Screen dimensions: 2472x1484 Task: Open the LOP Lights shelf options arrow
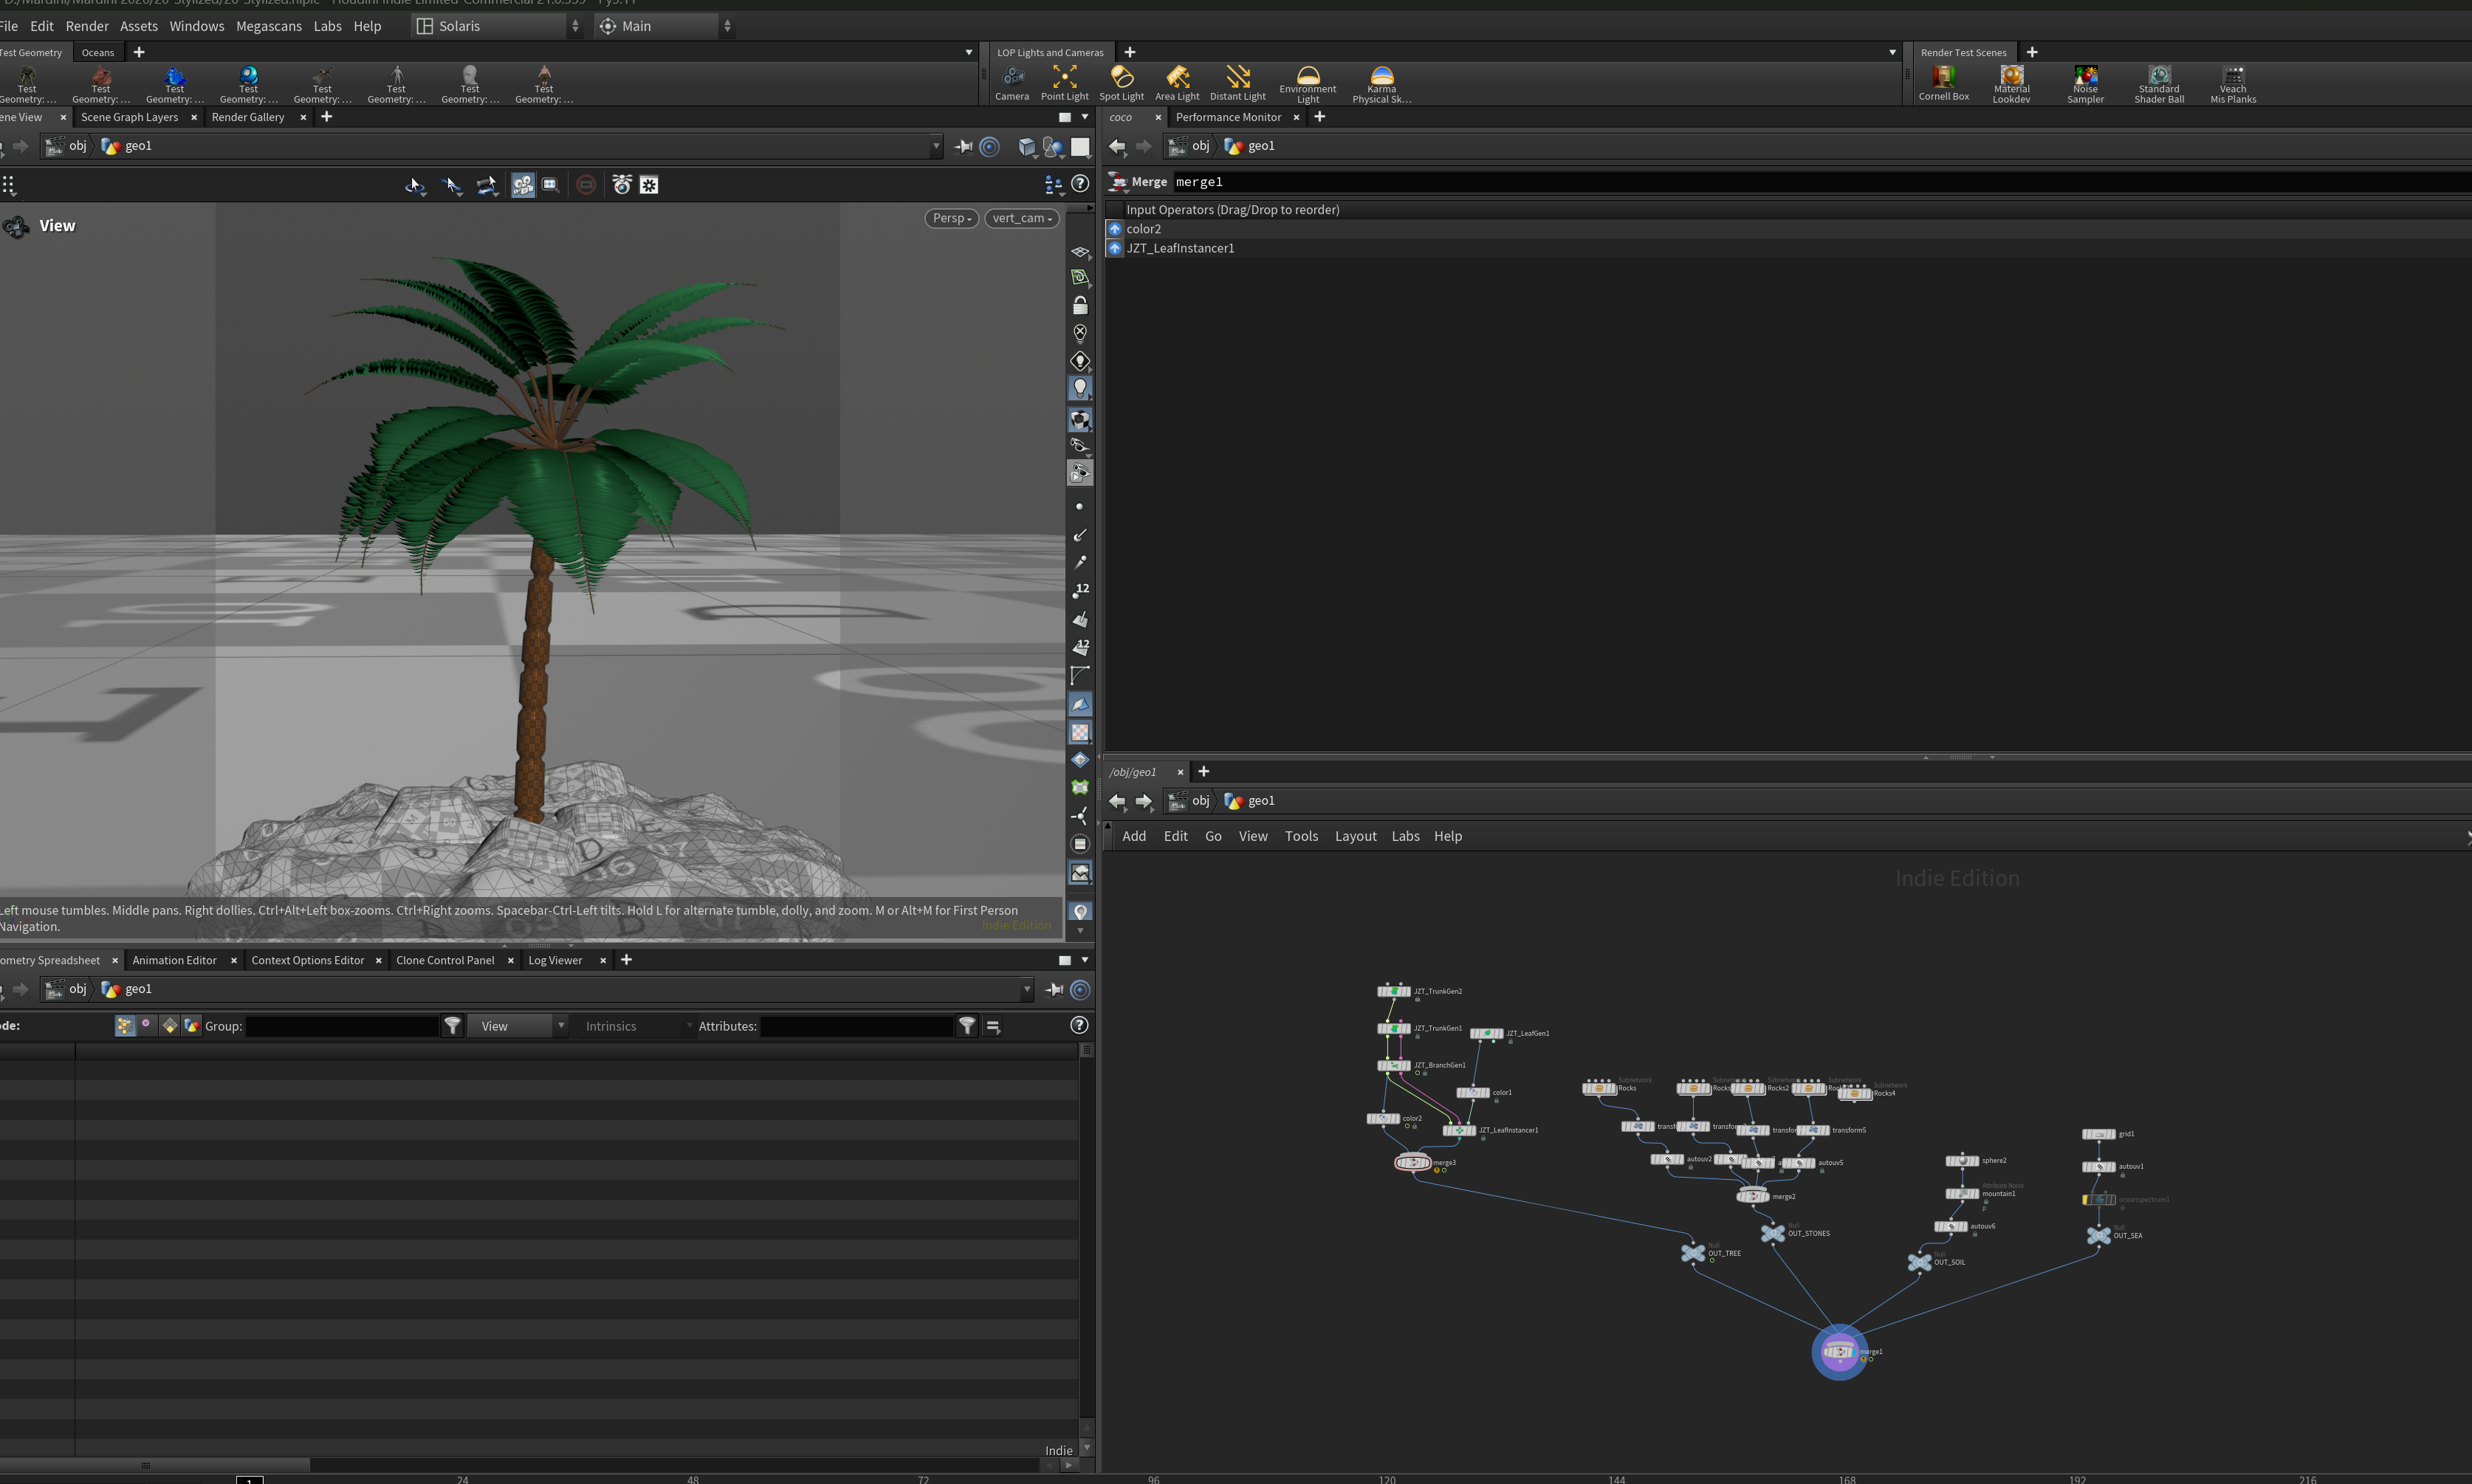pos(1892,52)
